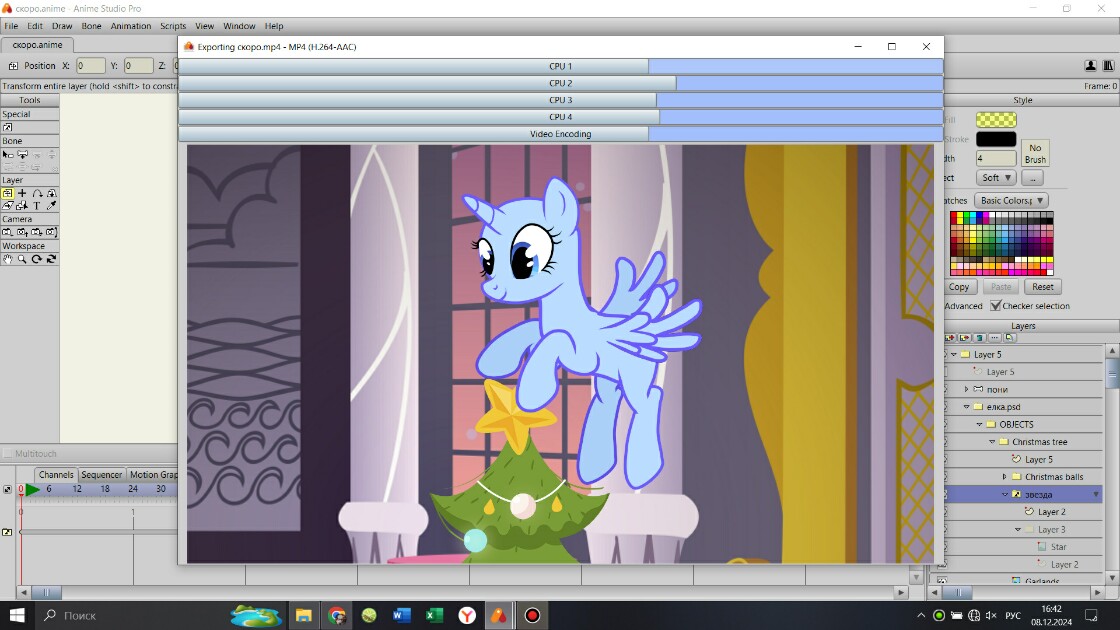Click the Fill color checkered swatch
This screenshot has width=1120, height=630.
point(996,120)
